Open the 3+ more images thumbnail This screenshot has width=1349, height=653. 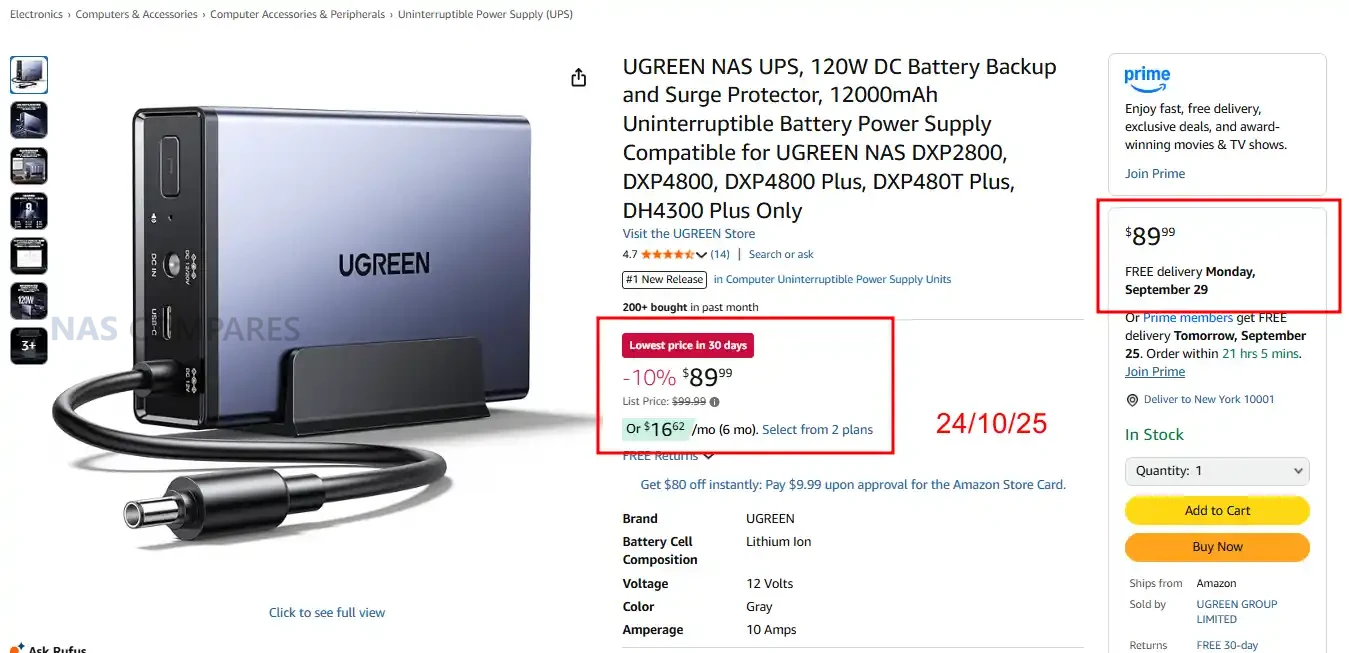click(29, 345)
